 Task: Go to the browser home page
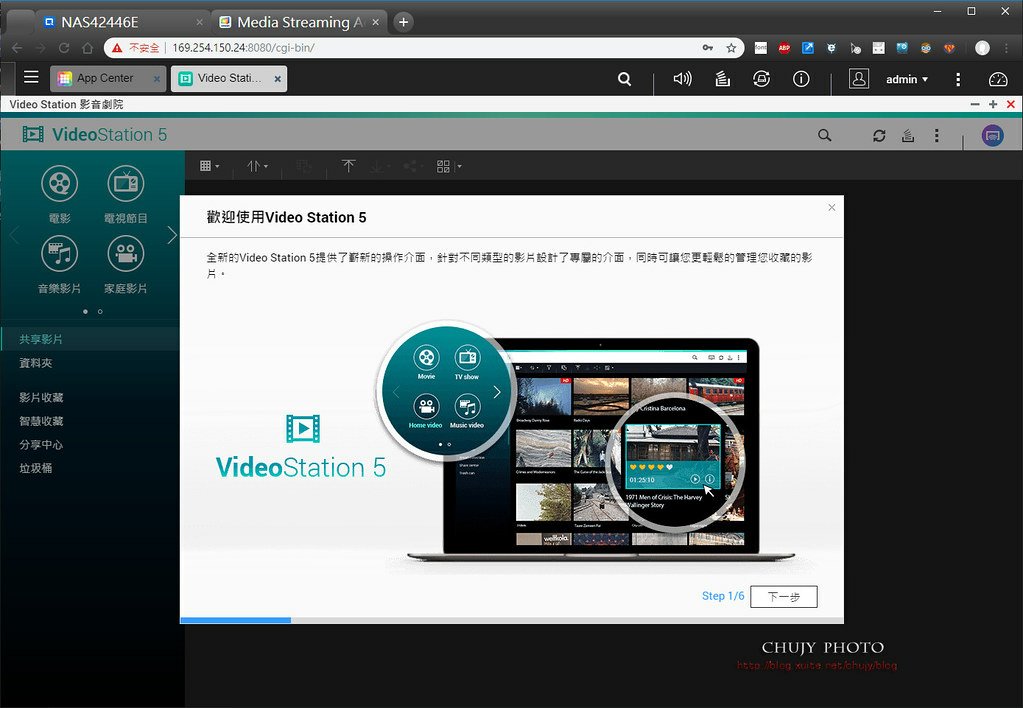click(87, 48)
